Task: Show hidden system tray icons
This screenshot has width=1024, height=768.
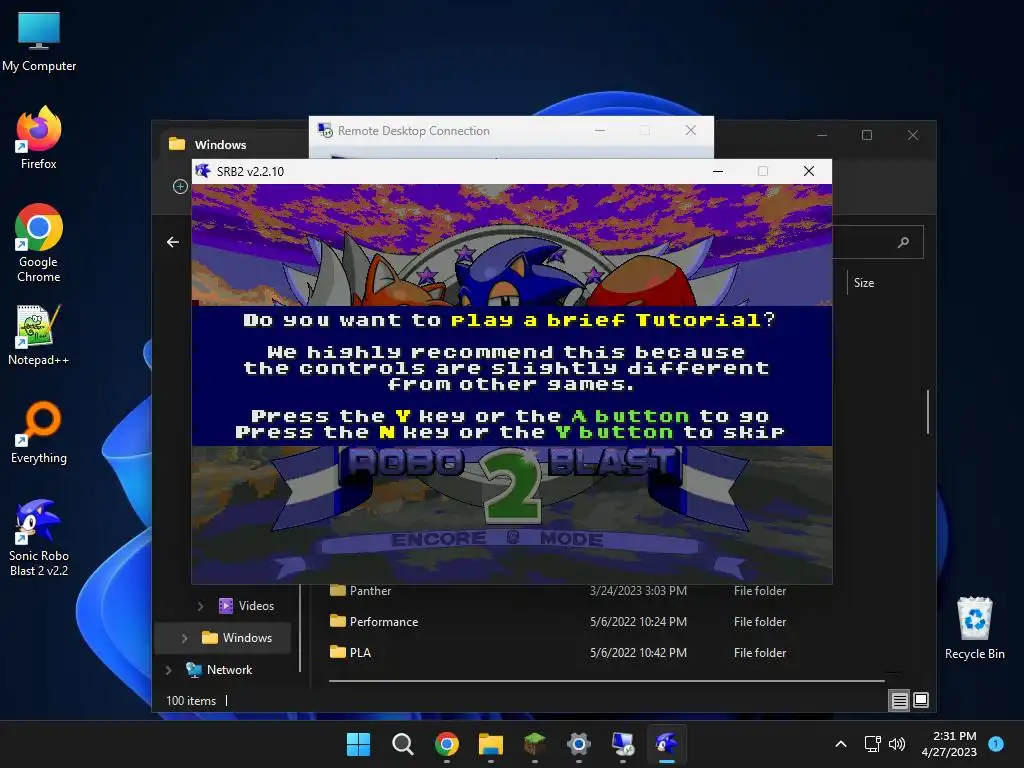Action: [841, 744]
